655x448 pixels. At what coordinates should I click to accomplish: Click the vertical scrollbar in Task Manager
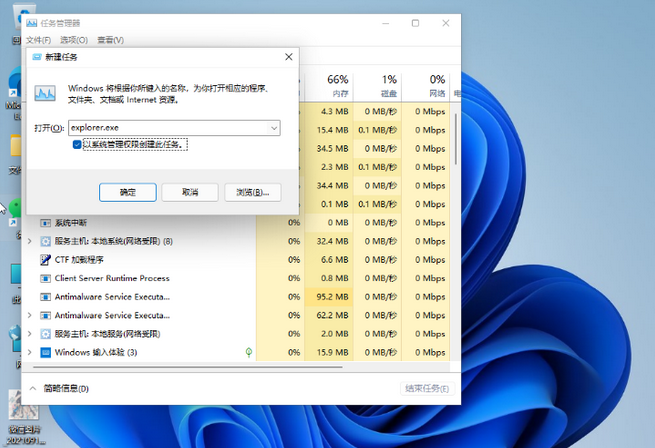point(456,139)
